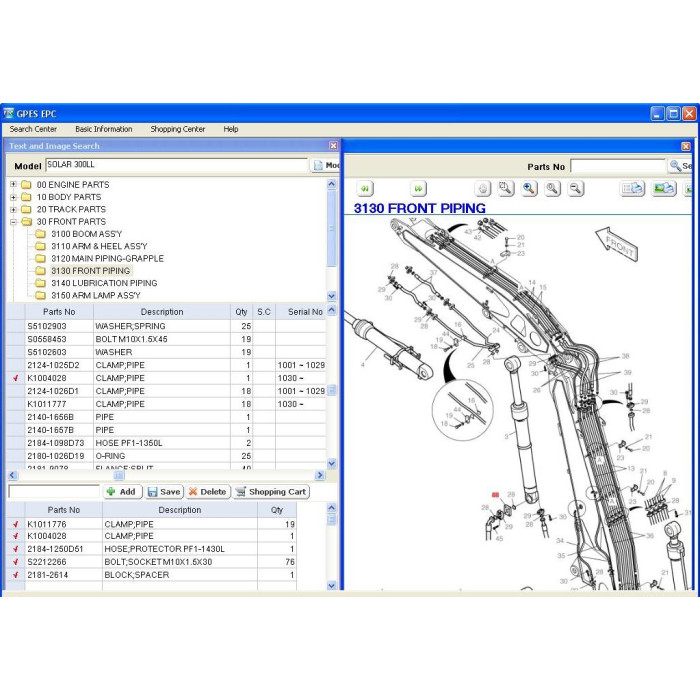This screenshot has width=700, height=700.
Task: Toggle check mark for S2212266 cart row
Action: coord(16,562)
